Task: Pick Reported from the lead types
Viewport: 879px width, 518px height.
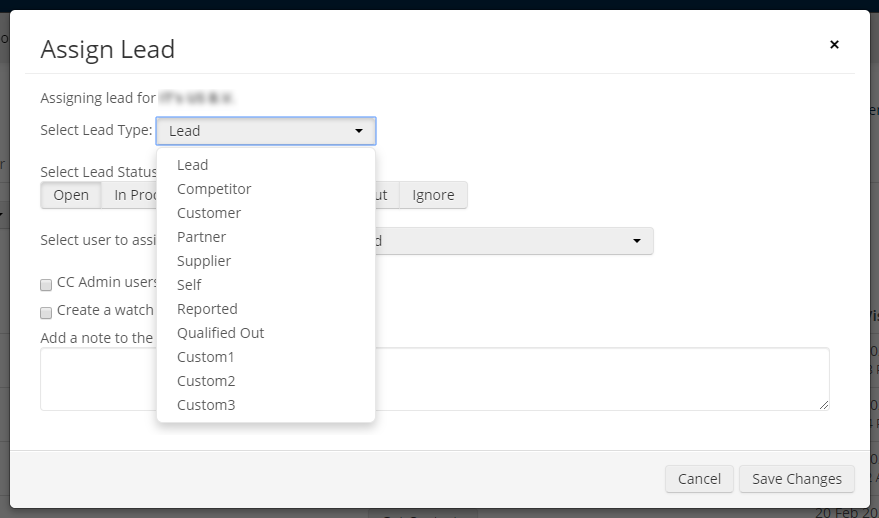Action: [207, 309]
